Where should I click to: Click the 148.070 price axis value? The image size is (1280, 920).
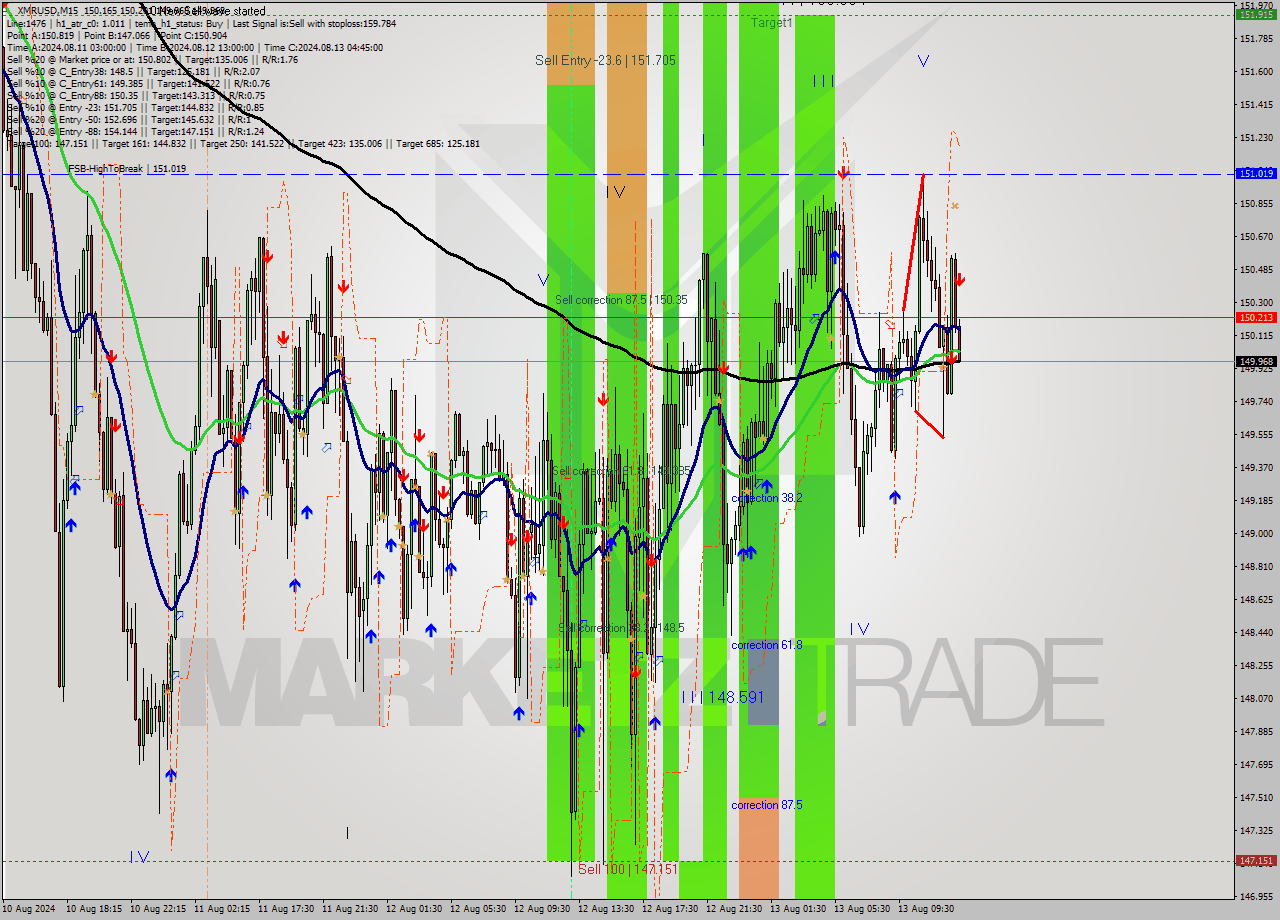click(x=1256, y=698)
